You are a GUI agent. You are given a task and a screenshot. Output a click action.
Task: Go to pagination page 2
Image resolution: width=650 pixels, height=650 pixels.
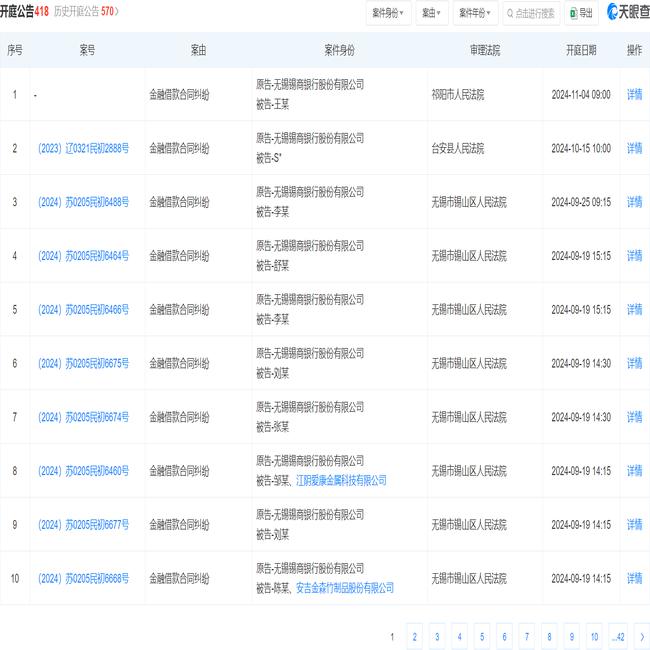[x=415, y=637]
